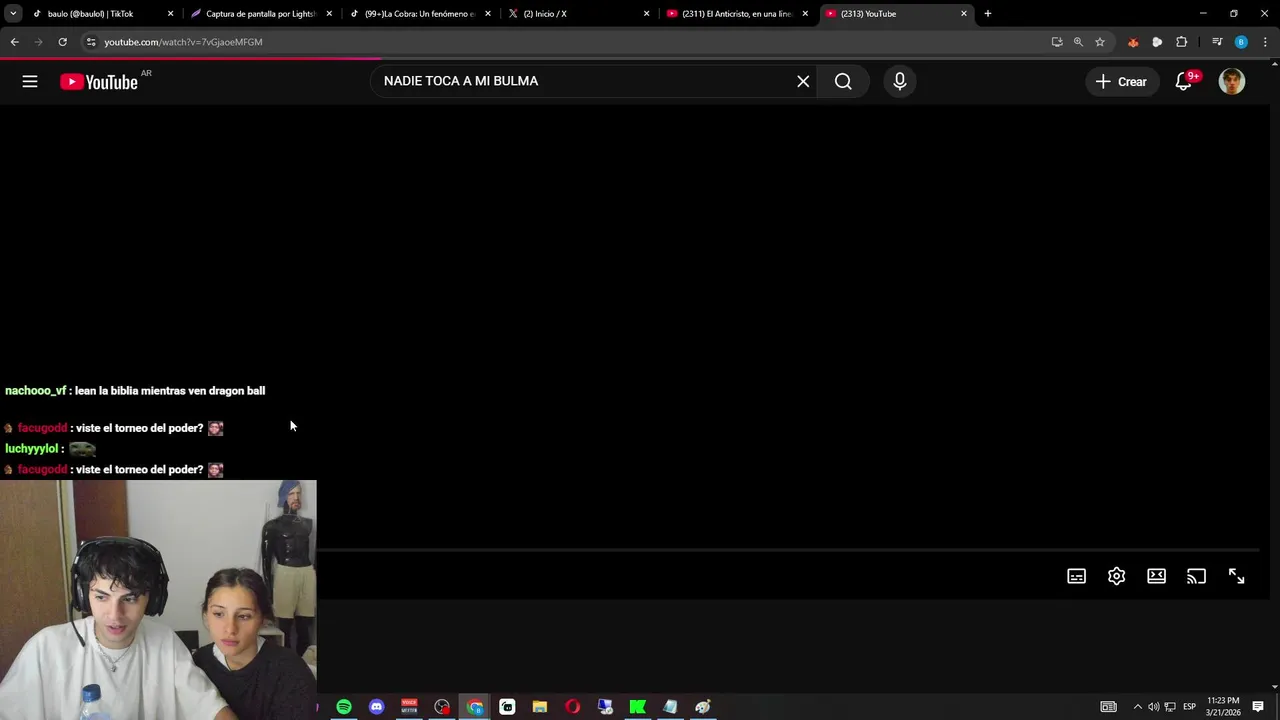The width and height of the screenshot is (1280, 720).
Task: Start voice search with the microphone
Action: point(900,82)
